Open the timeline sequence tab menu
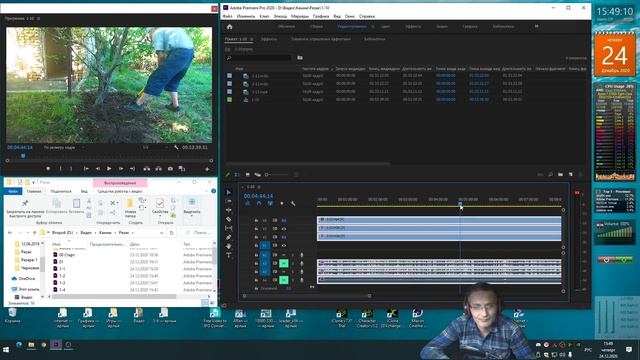Screen dimensions: 640x360 259,187
